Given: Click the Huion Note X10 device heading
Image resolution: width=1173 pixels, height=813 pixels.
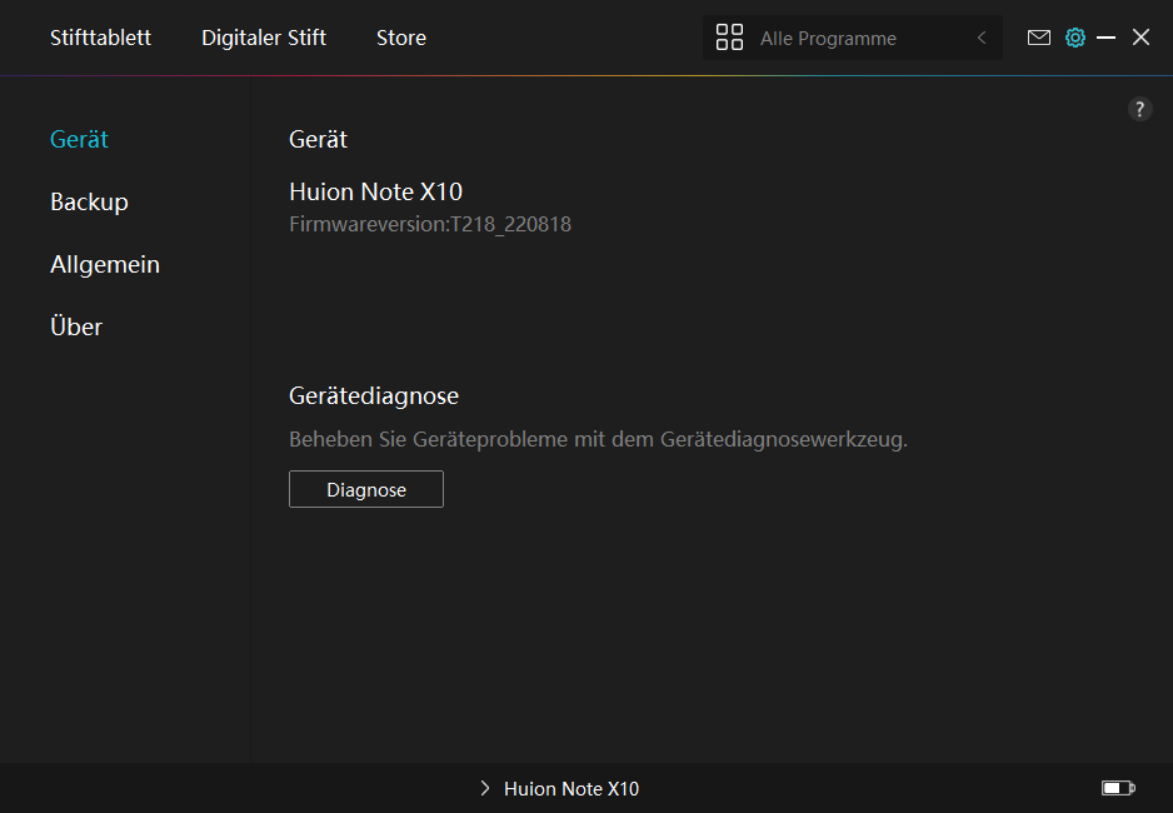Looking at the screenshot, I should [x=376, y=192].
